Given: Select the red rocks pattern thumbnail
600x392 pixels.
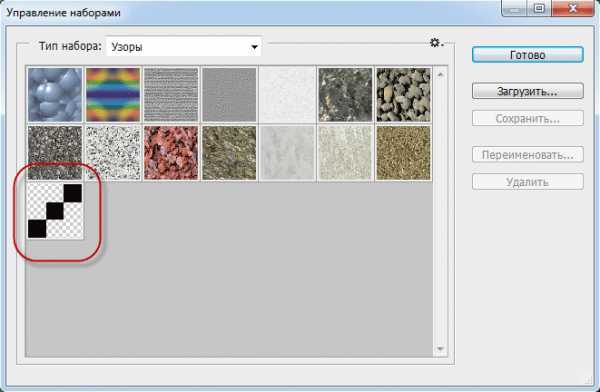Looking at the screenshot, I should pyautogui.click(x=171, y=153).
